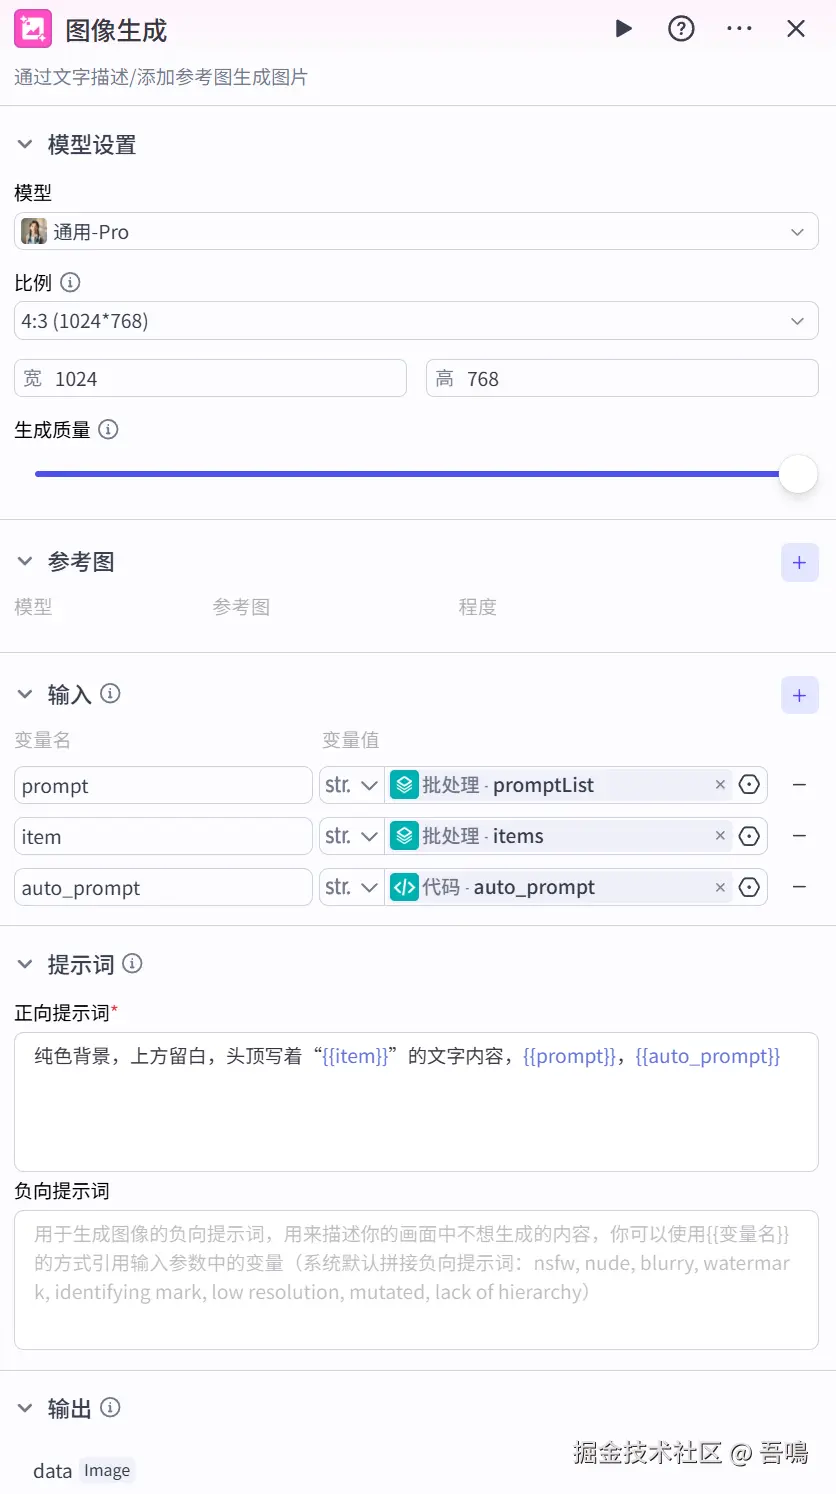Click the 生成质量 slider handle
836x1494 pixels.
(x=798, y=474)
